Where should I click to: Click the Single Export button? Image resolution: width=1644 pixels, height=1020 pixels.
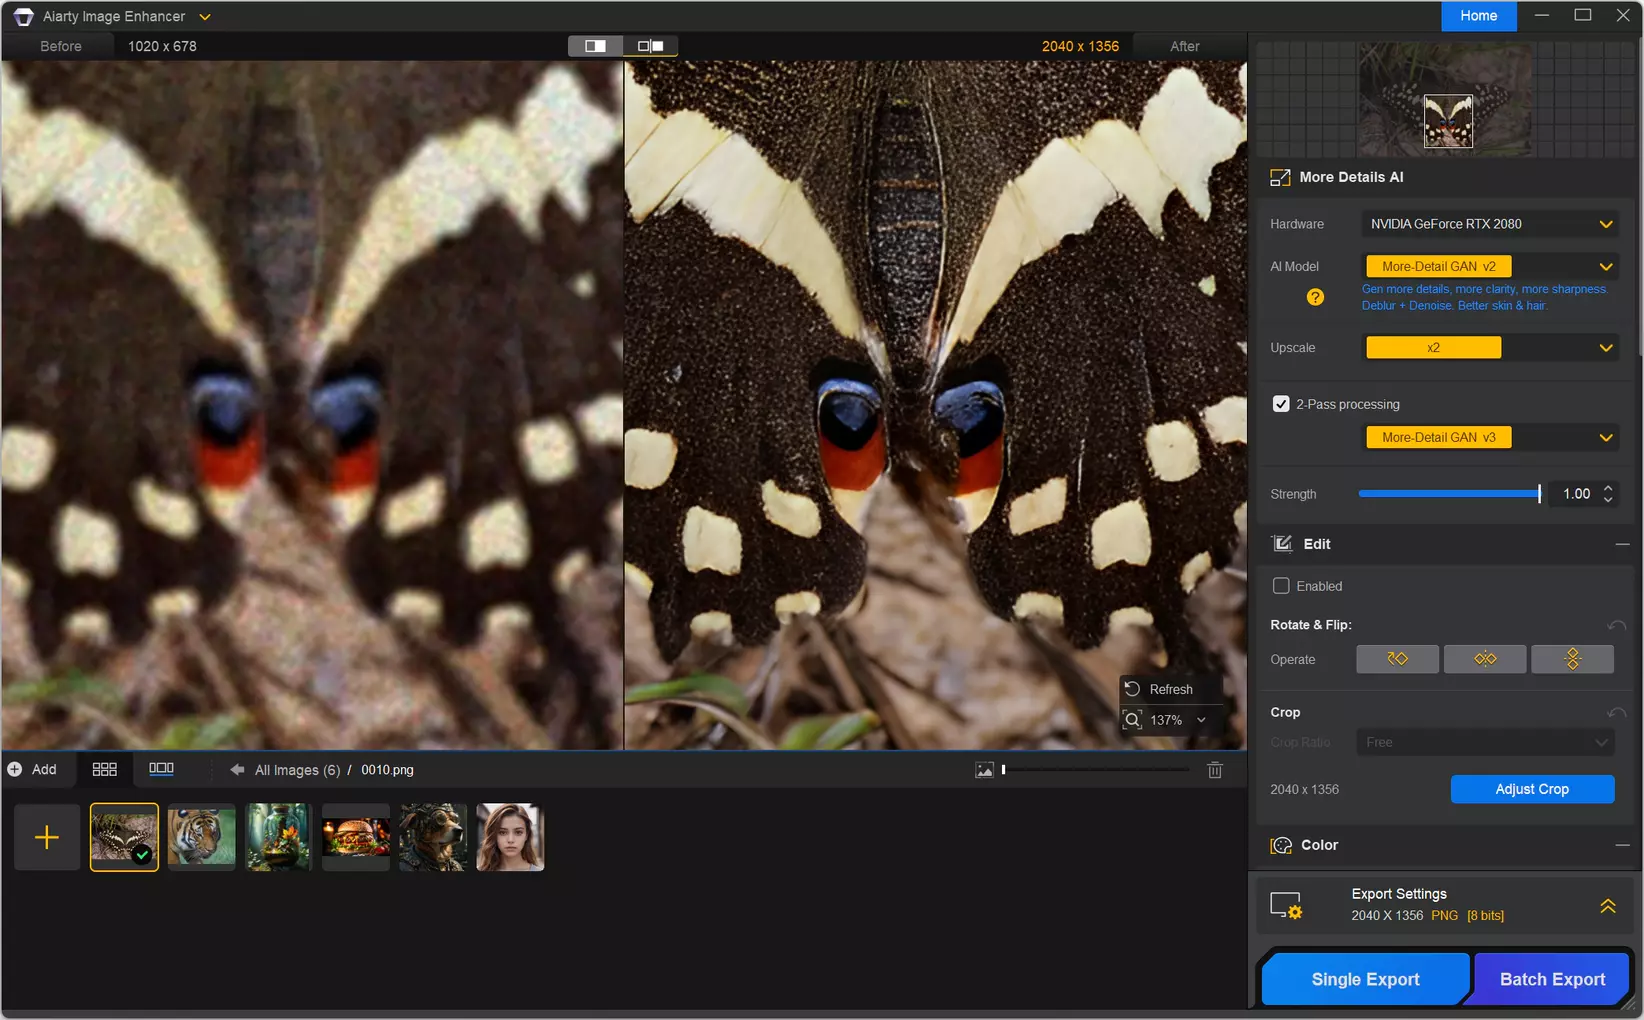[1364, 979]
